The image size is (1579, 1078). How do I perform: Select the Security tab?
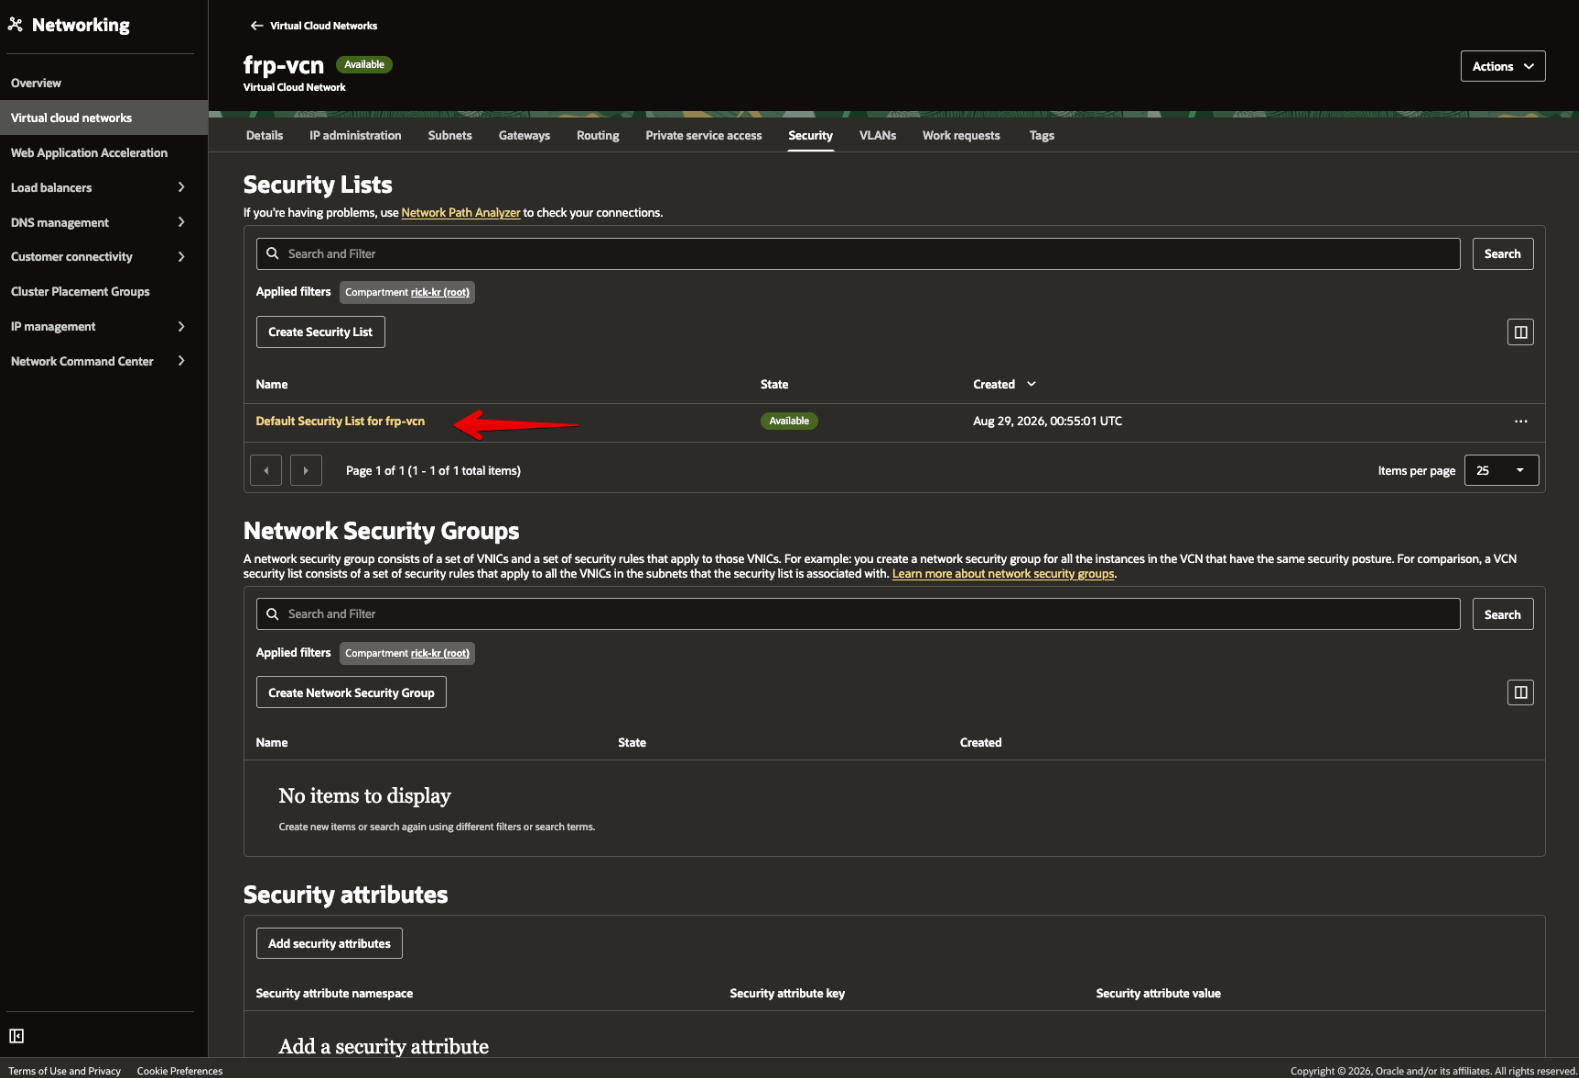(x=810, y=135)
